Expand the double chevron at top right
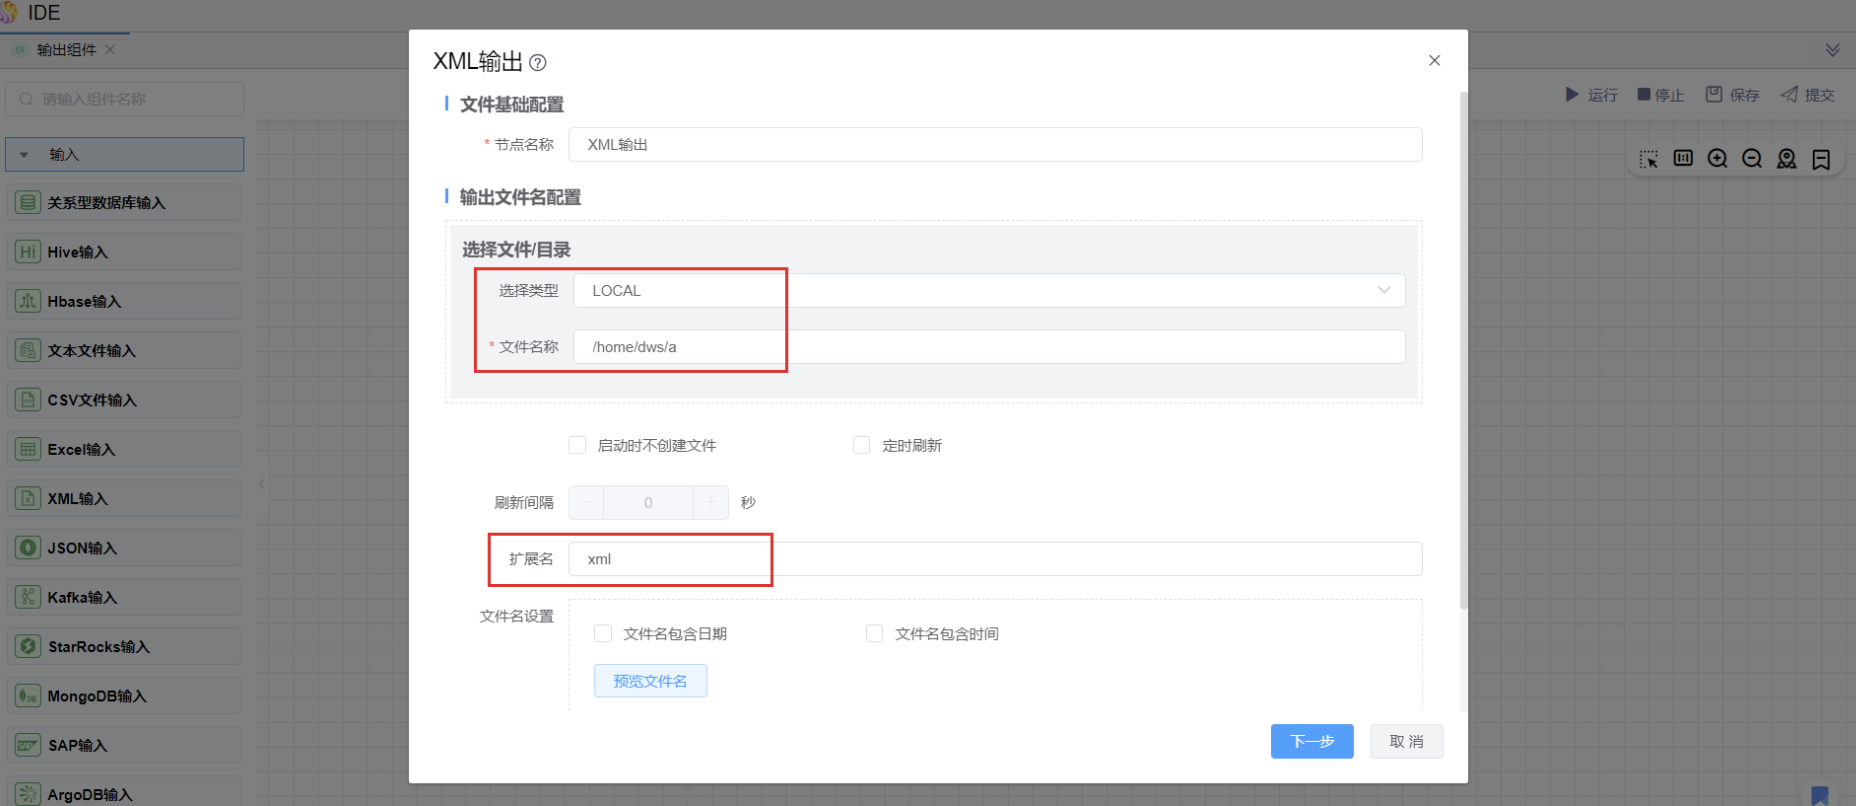The width and height of the screenshot is (1856, 806). (1832, 50)
